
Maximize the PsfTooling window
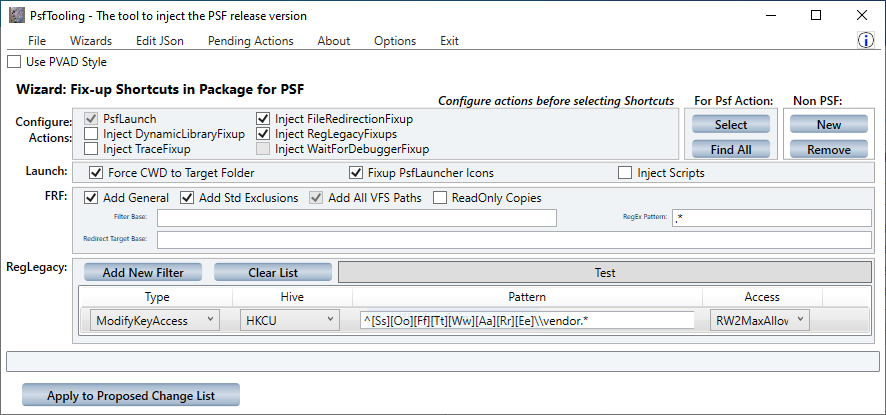[x=816, y=15]
